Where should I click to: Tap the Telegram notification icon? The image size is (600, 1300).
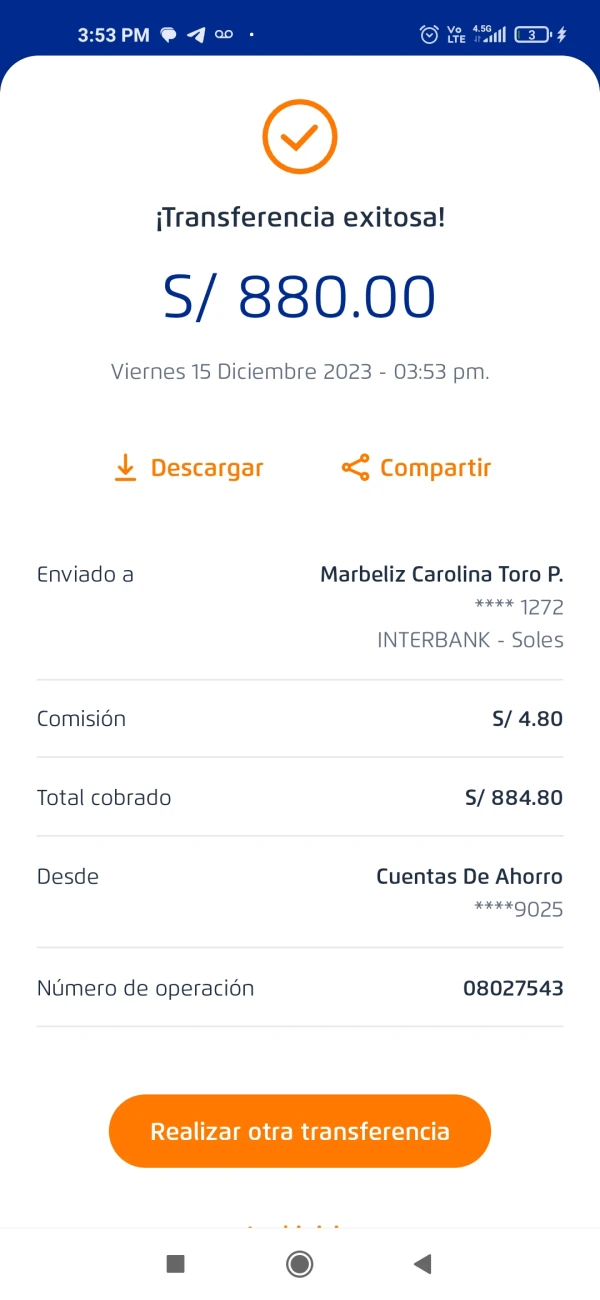pos(196,35)
